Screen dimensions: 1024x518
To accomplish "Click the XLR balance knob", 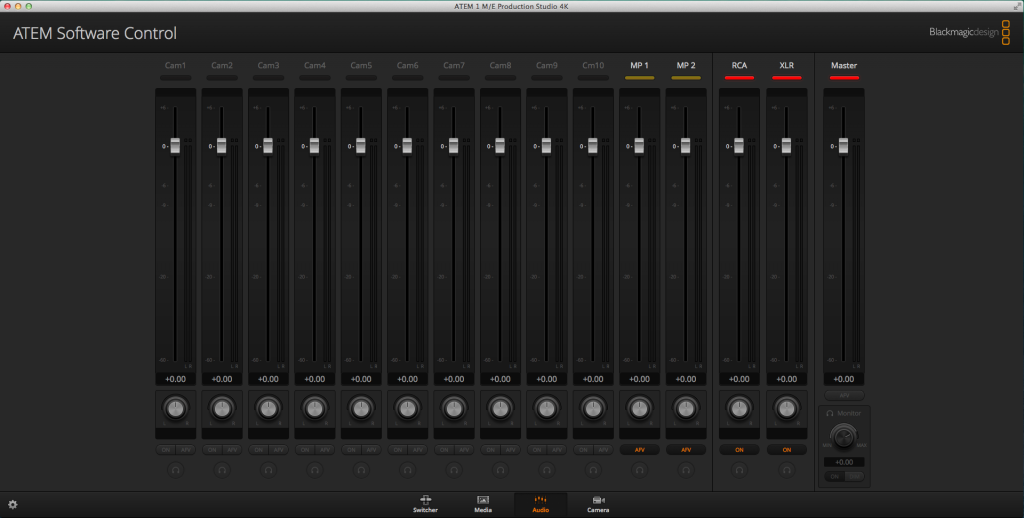I will tap(786, 409).
